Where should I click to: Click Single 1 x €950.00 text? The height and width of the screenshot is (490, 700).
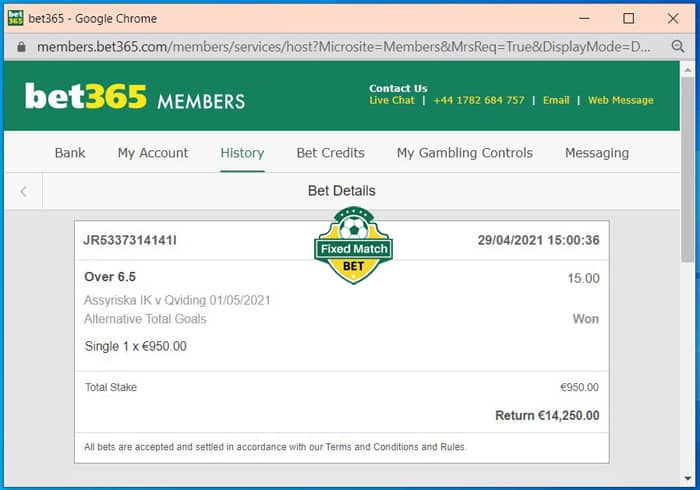tap(136, 346)
